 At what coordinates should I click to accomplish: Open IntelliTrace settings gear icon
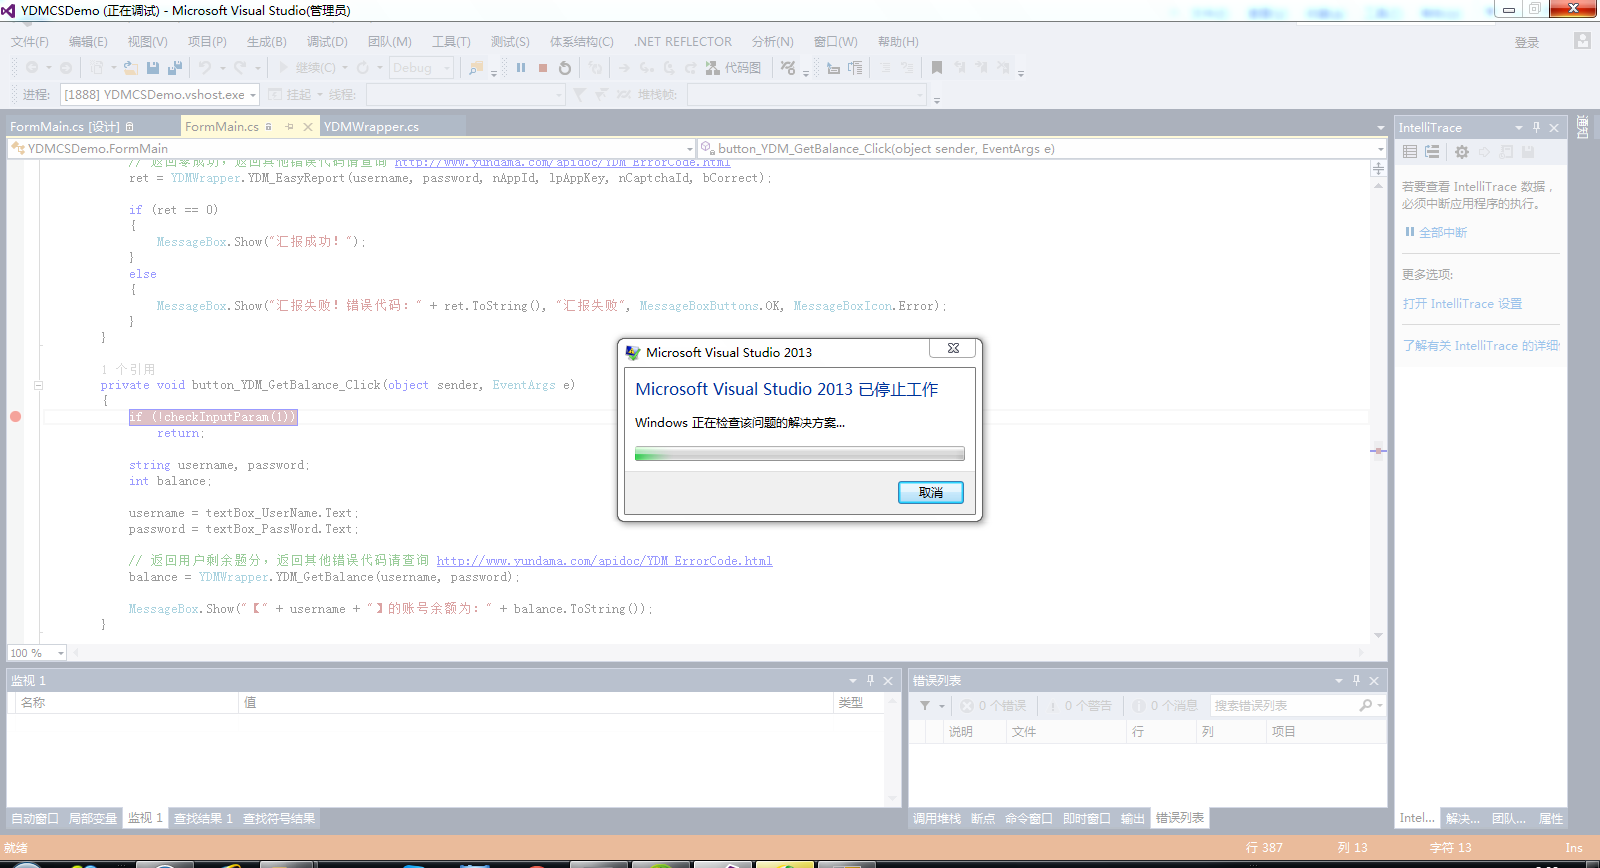pos(1462,152)
